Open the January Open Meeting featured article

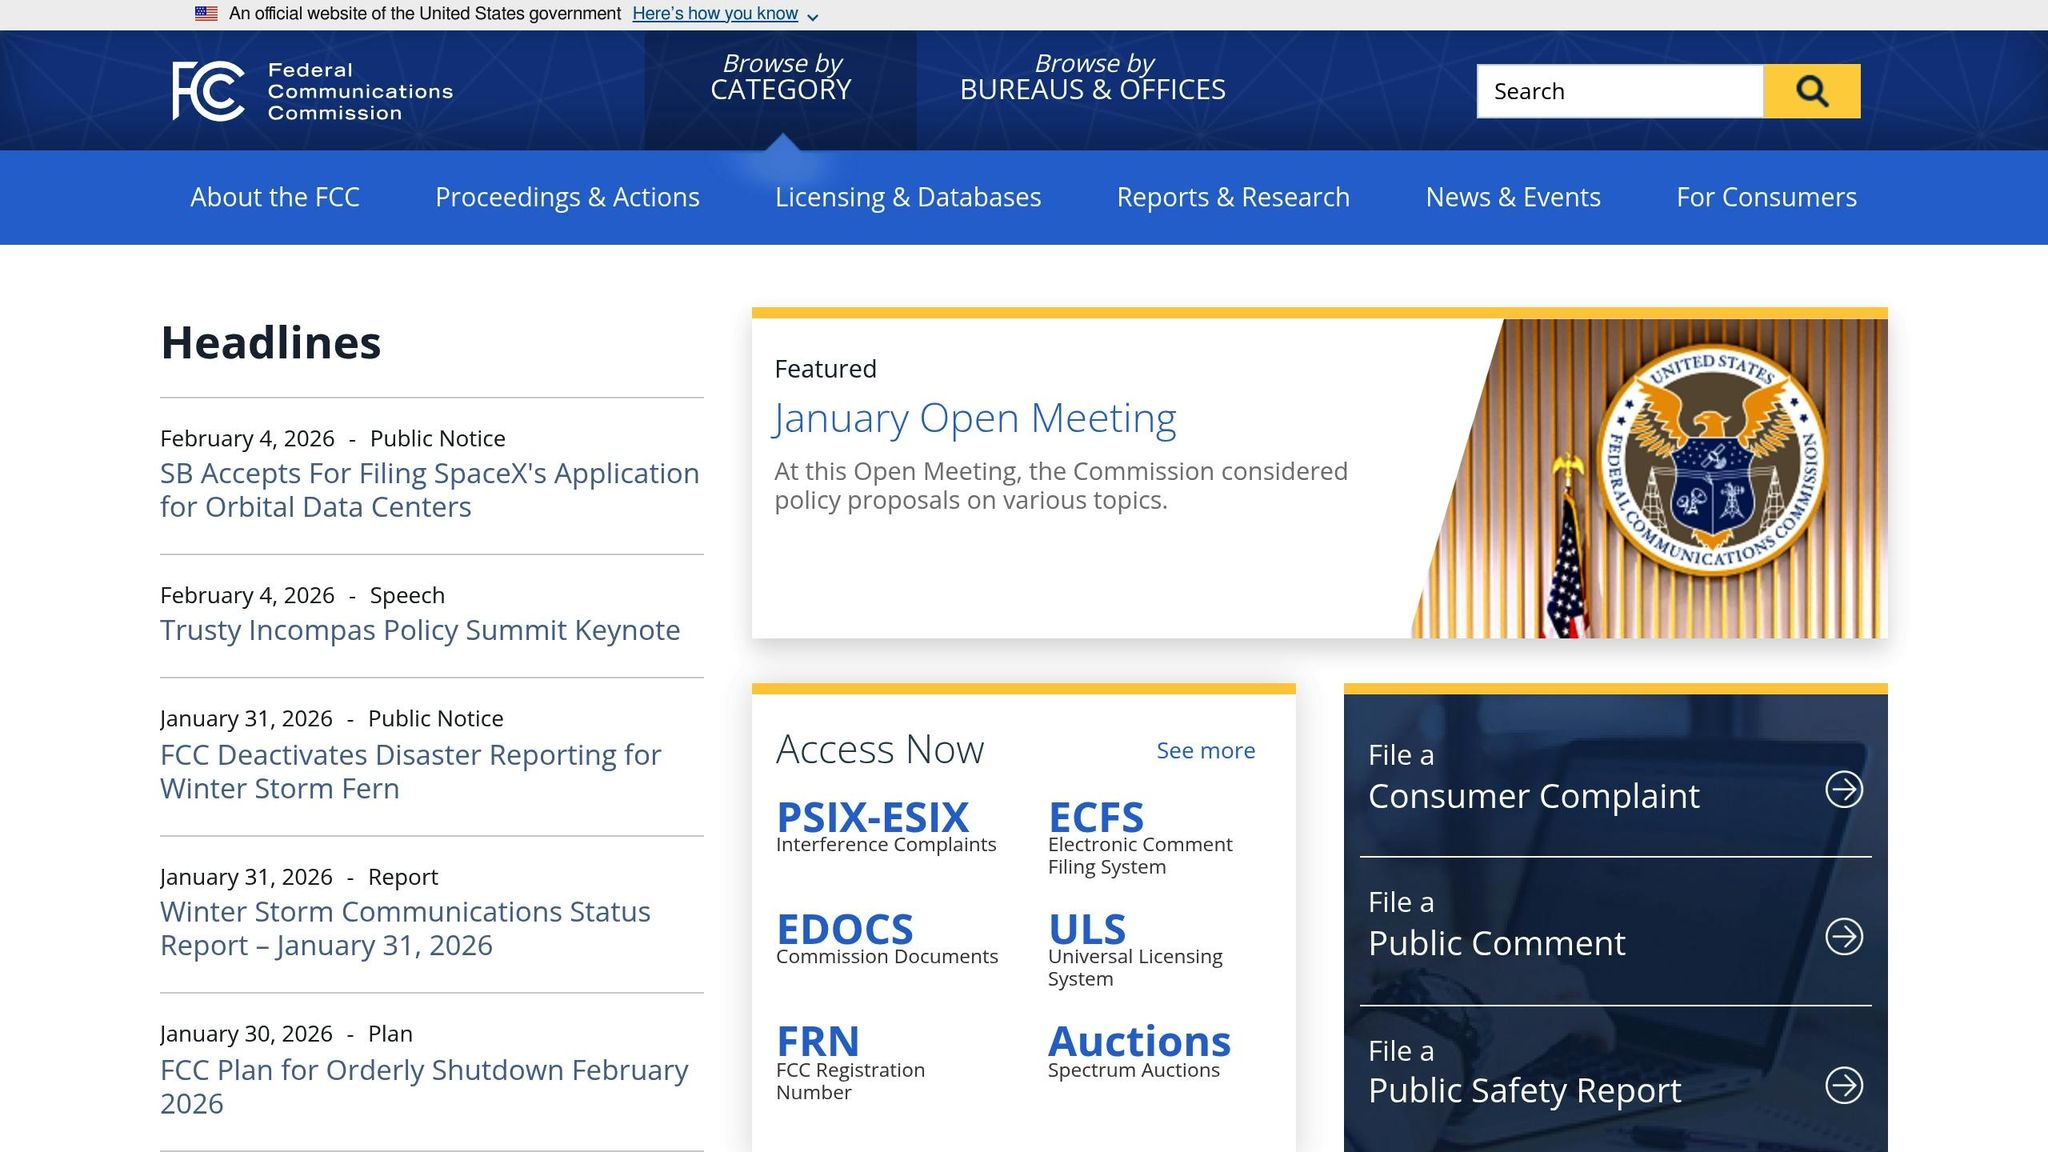(x=975, y=418)
